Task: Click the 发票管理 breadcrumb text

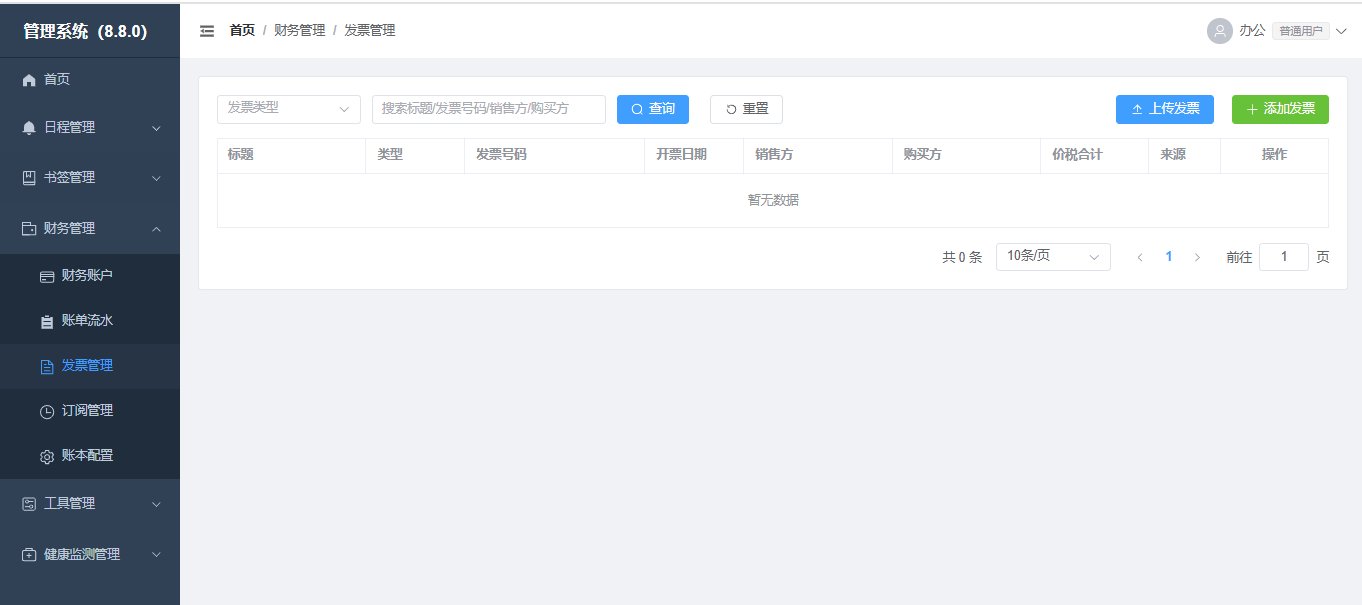Action: (370, 31)
